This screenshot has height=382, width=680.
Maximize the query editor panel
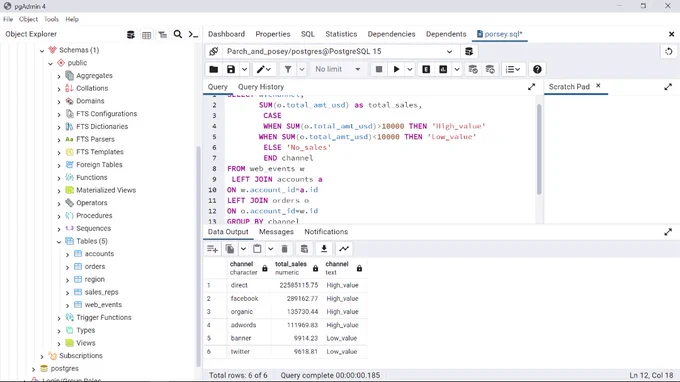(x=532, y=87)
